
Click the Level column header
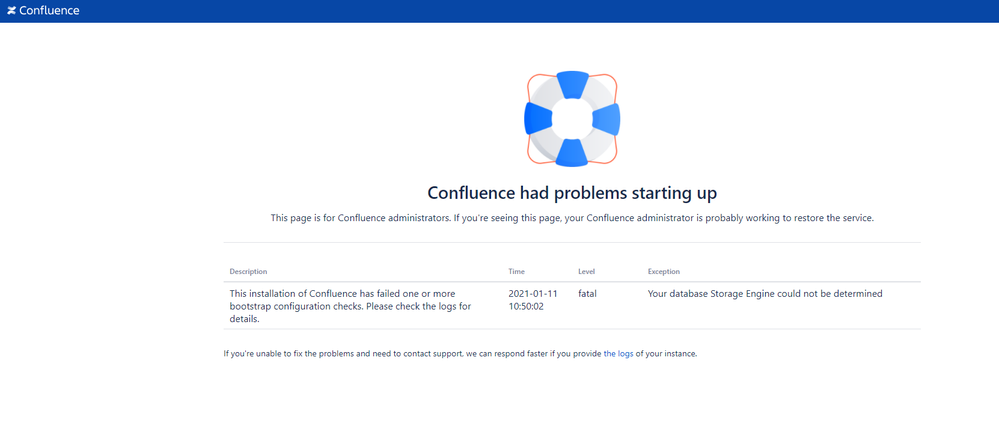click(586, 271)
